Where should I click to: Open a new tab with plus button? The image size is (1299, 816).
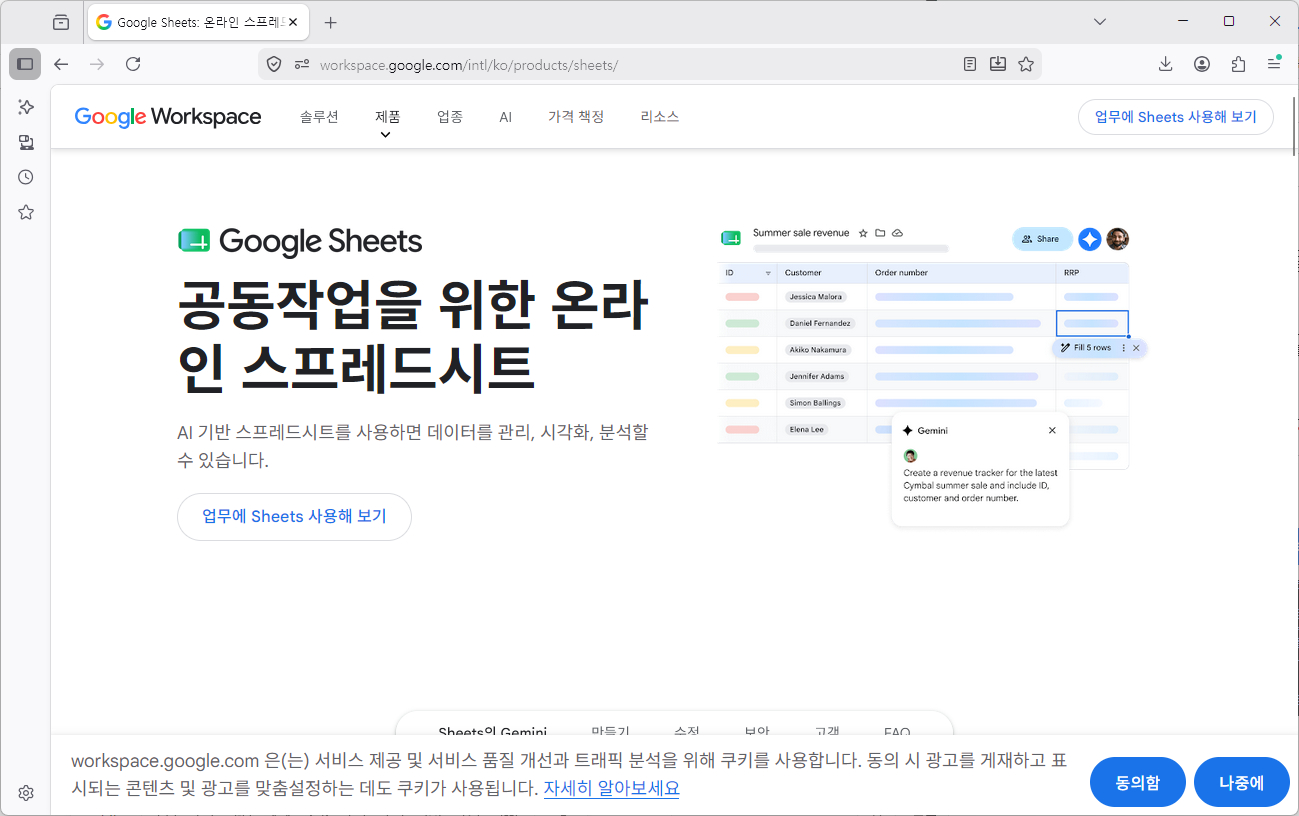click(331, 22)
